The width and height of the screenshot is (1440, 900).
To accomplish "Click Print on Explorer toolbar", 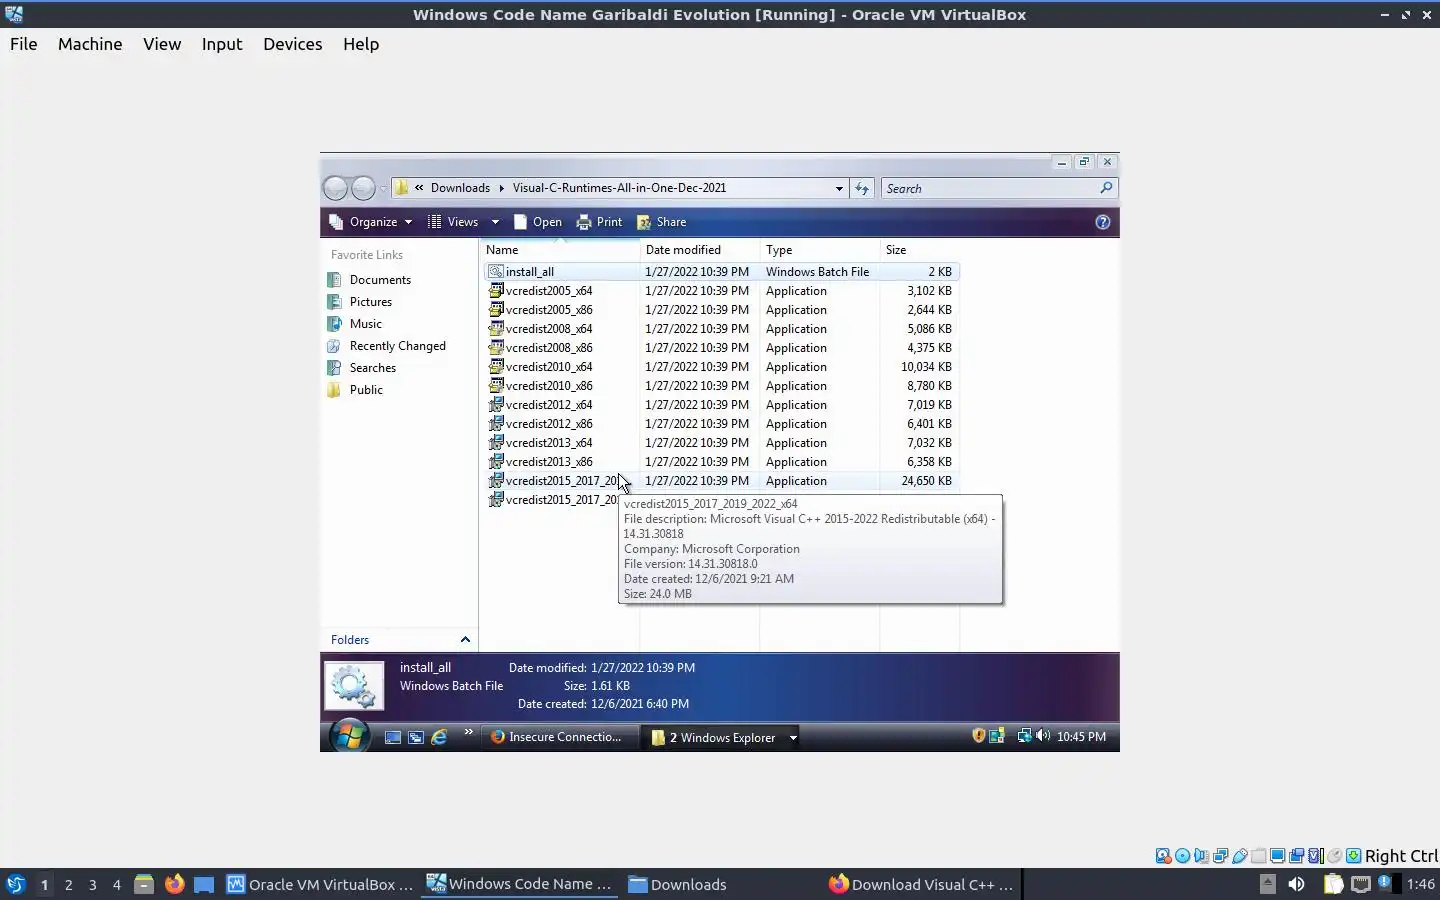I will 599,222.
